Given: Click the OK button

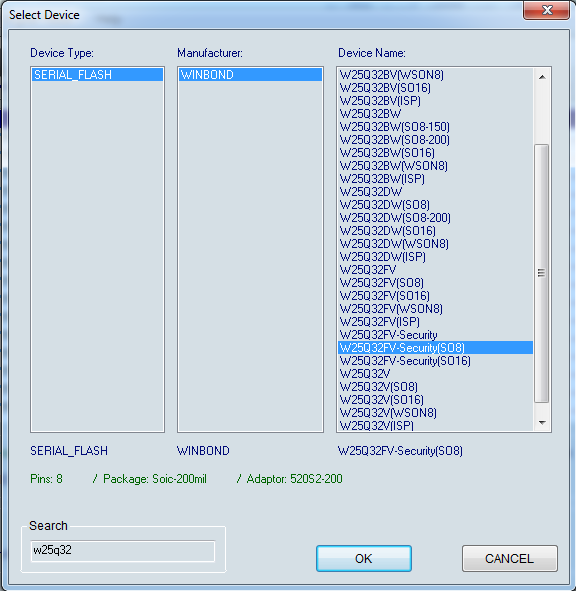Looking at the screenshot, I should click(364, 558).
